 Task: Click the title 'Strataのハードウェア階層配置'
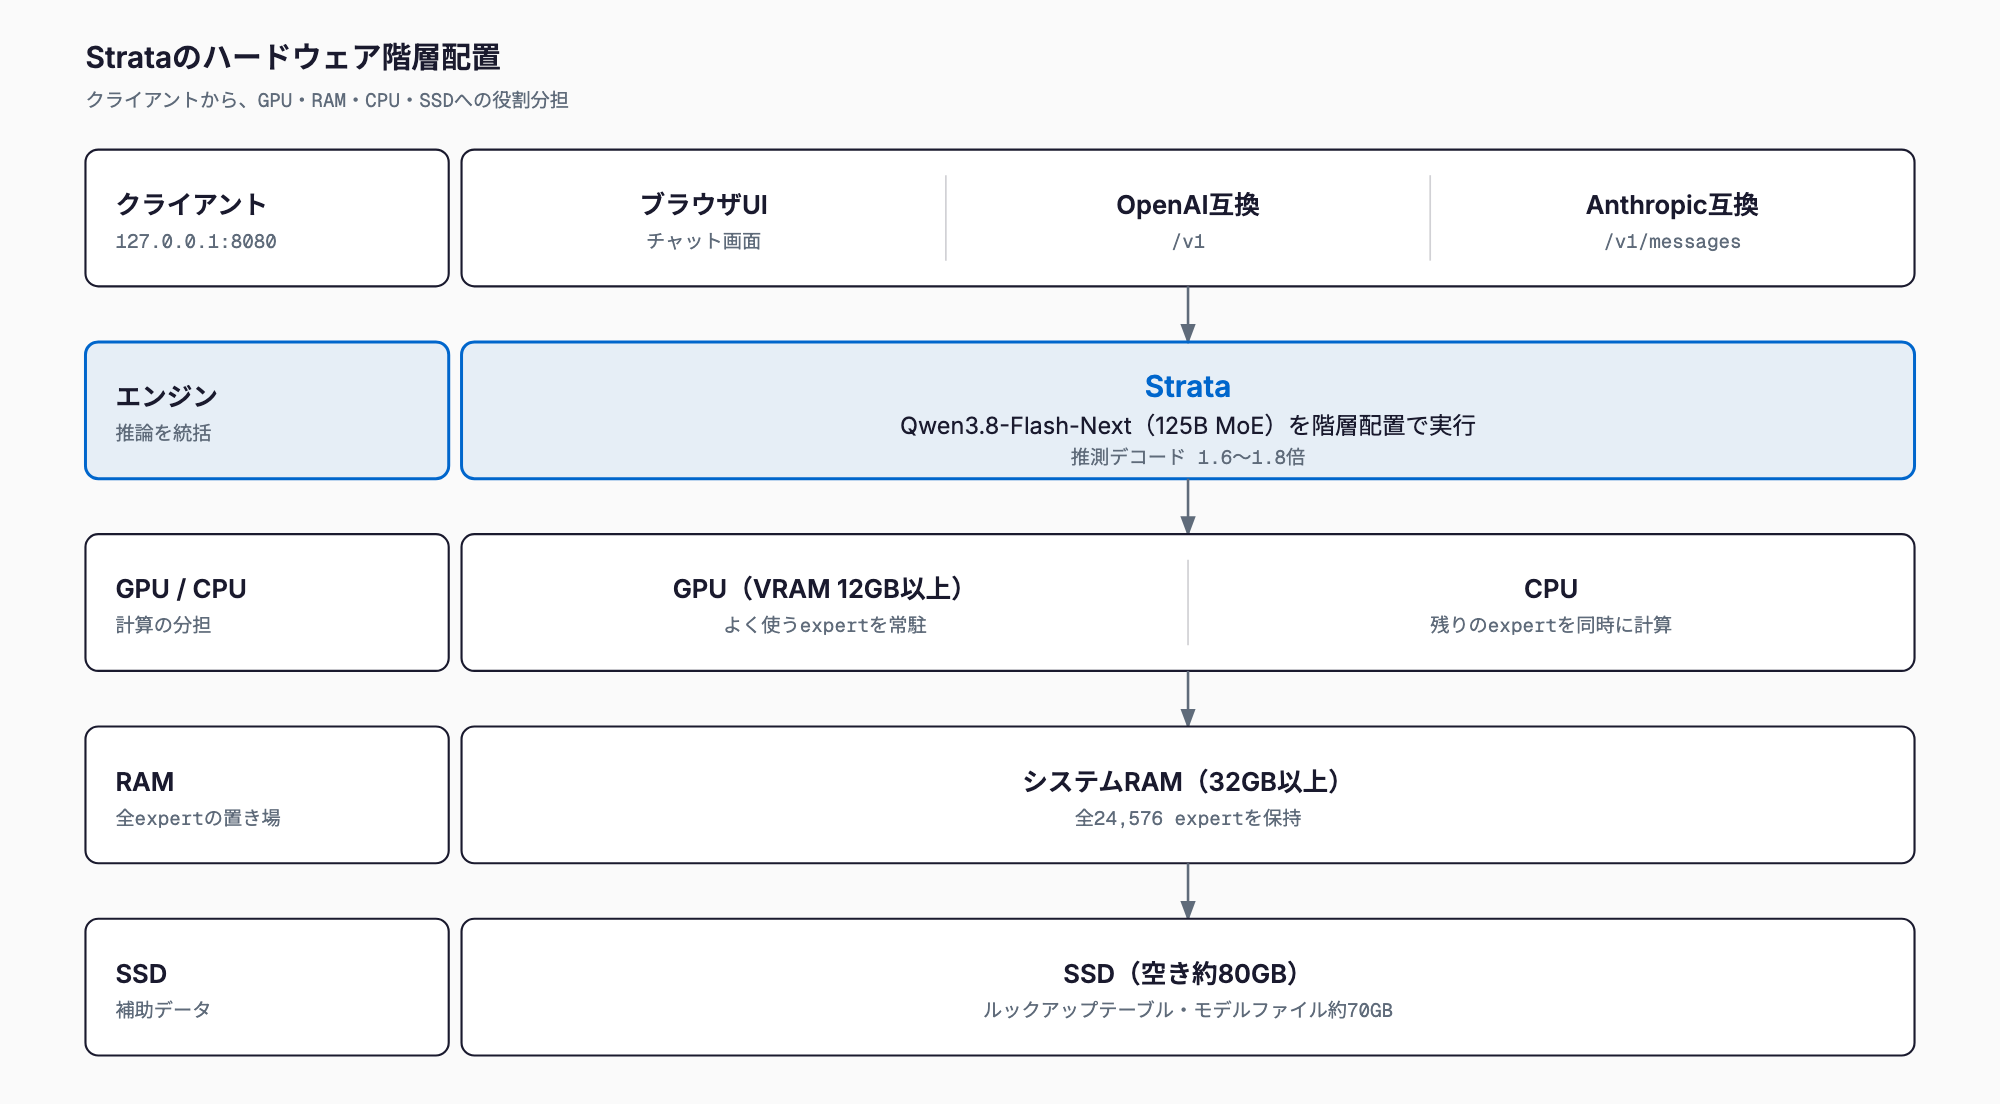pos(293,57)
